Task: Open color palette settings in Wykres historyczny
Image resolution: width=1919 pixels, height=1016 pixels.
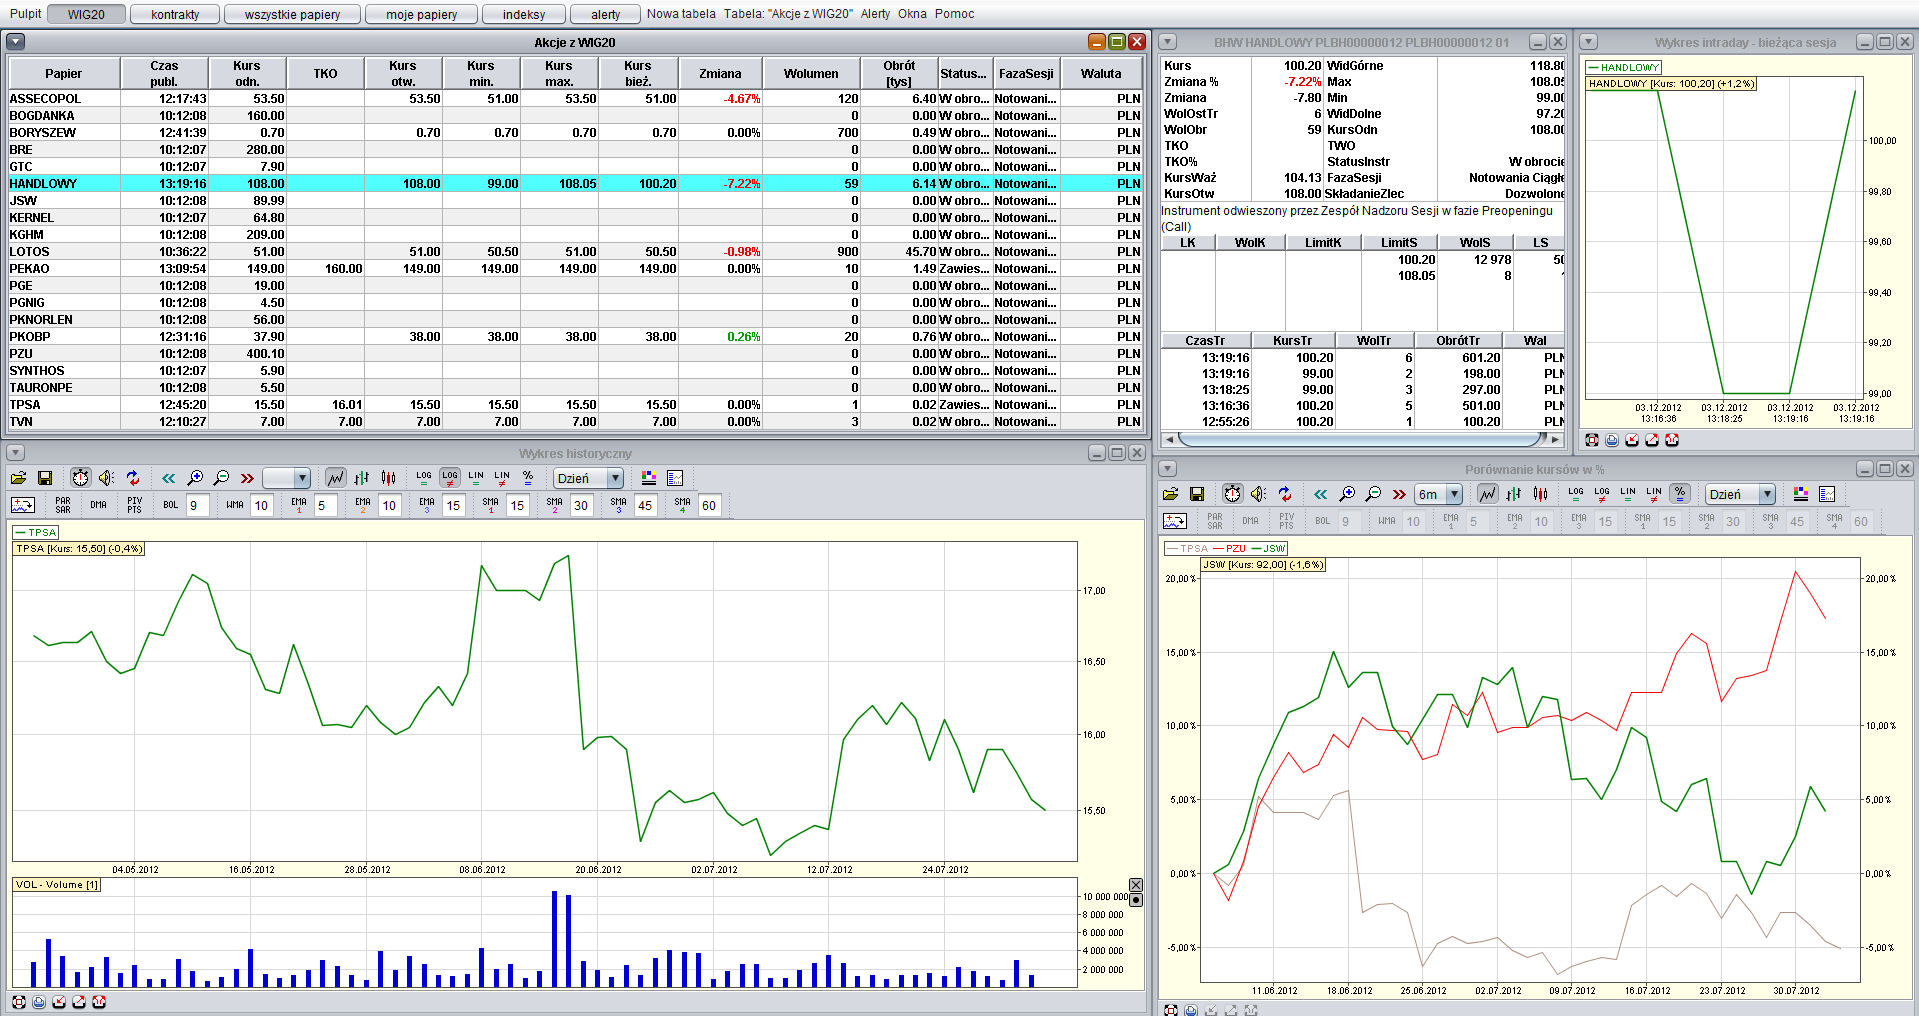Action: pos(649,479)
